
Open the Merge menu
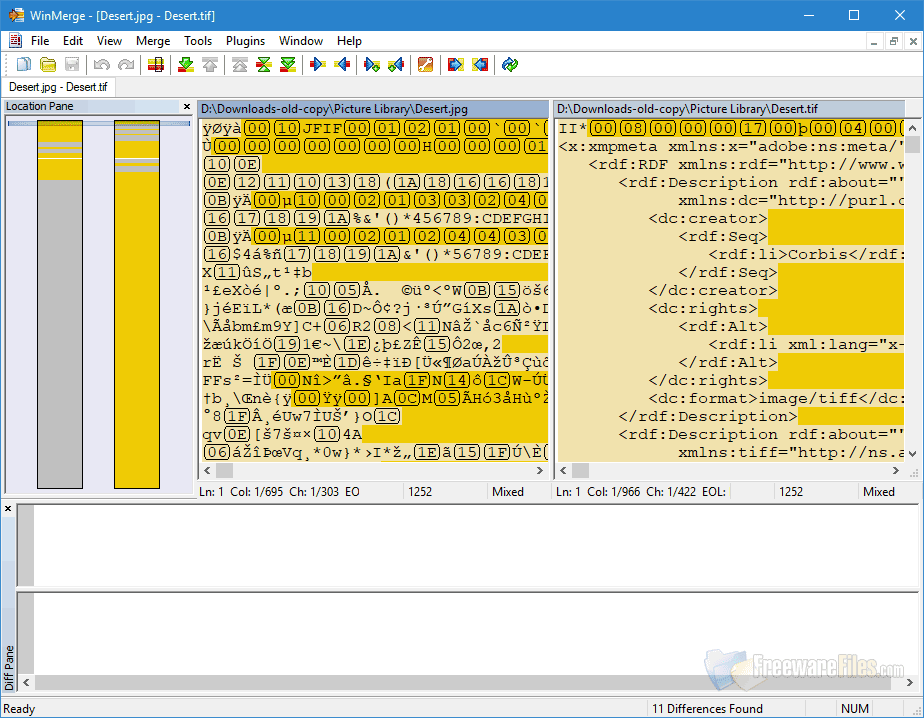coord(152,41)
